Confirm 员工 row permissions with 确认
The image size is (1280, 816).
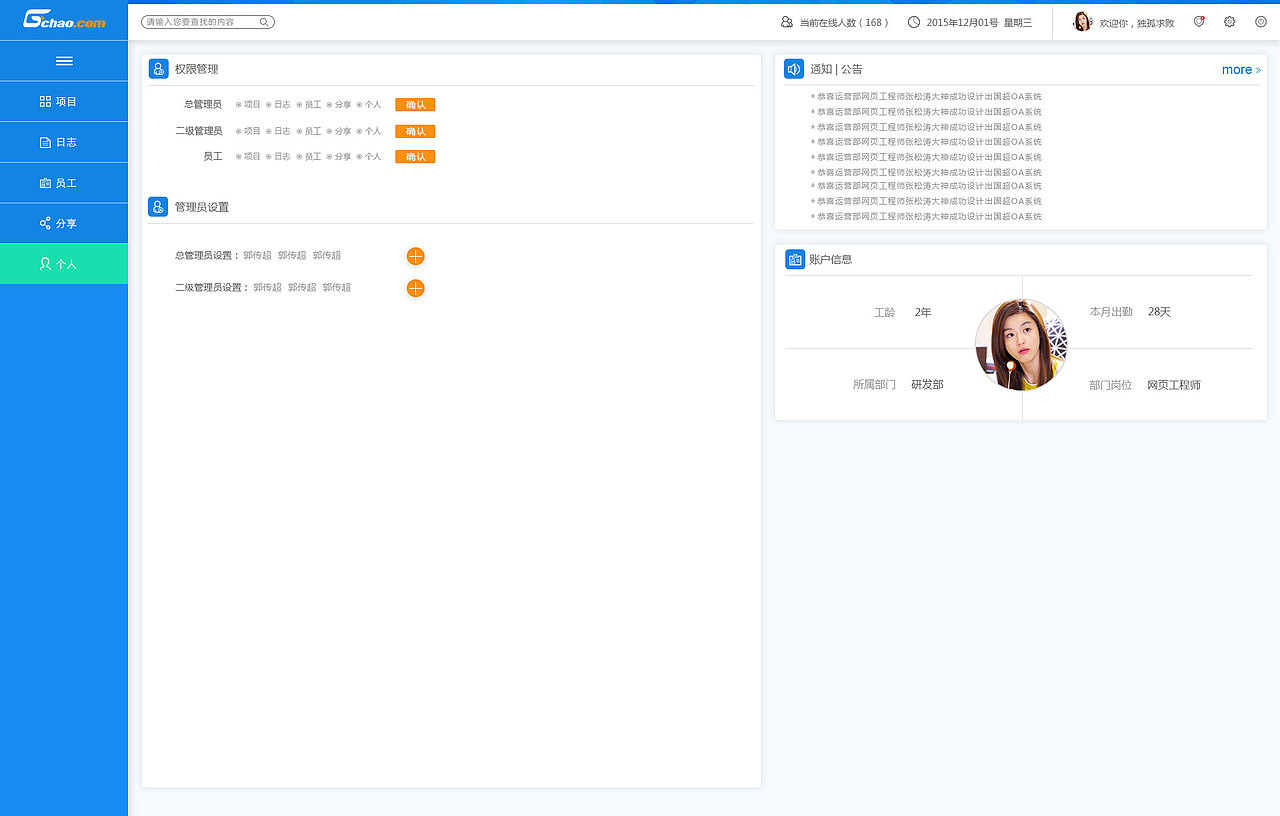(415, 156)
